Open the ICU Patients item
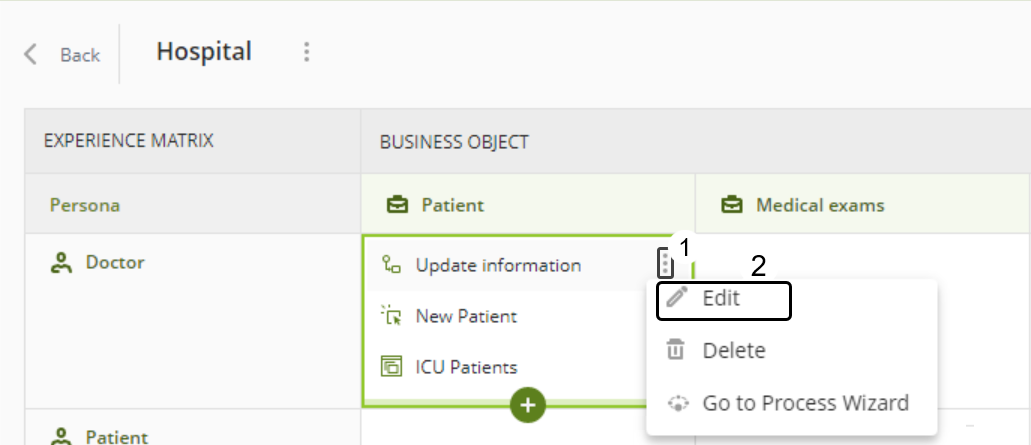This screenshot has width=1031, height=445. point(466,367)
